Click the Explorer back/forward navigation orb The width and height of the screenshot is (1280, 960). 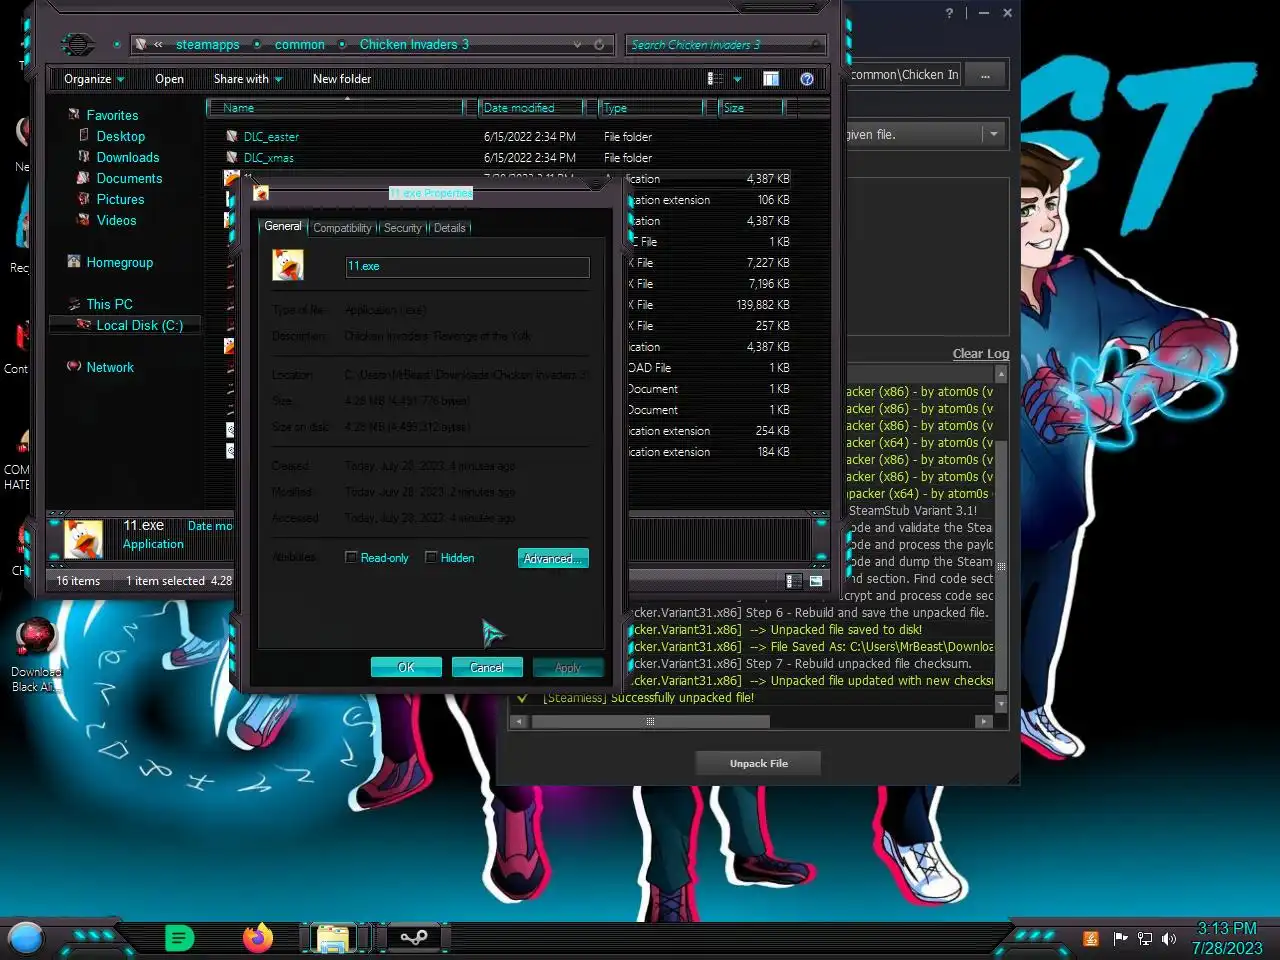pos(78,44)
